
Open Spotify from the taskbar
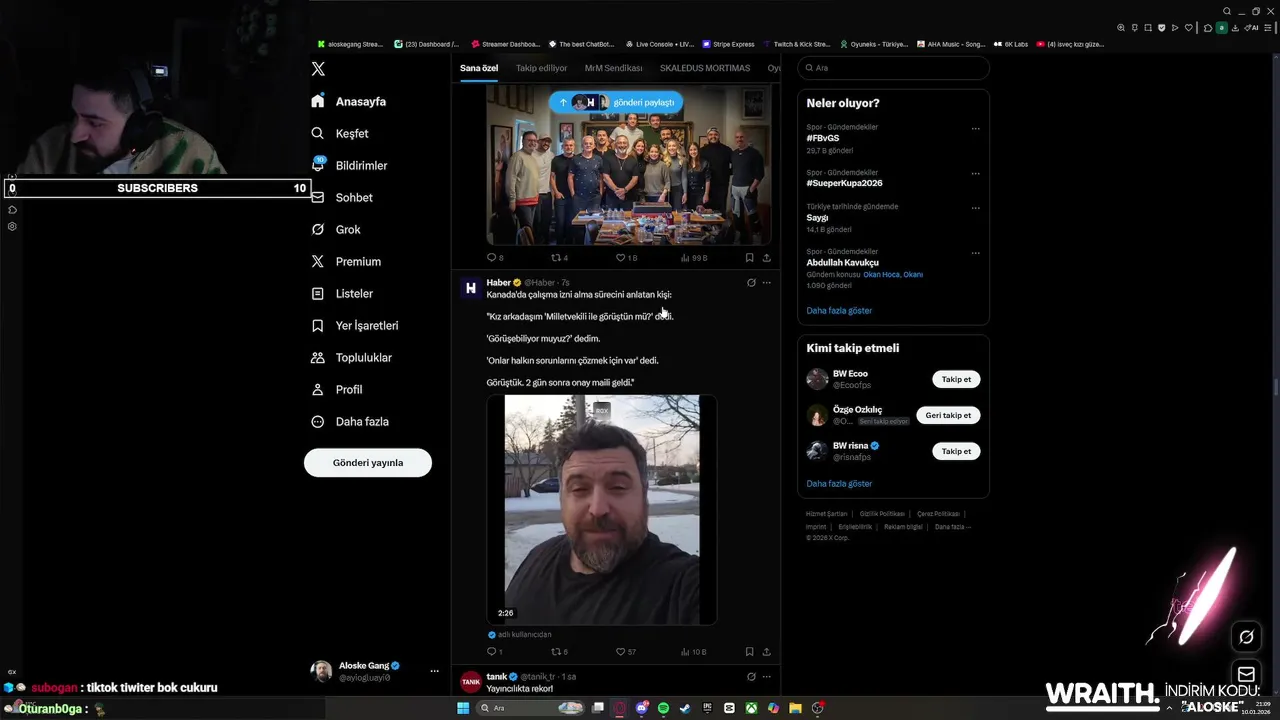pyautogui.click(x=663, y=708)
